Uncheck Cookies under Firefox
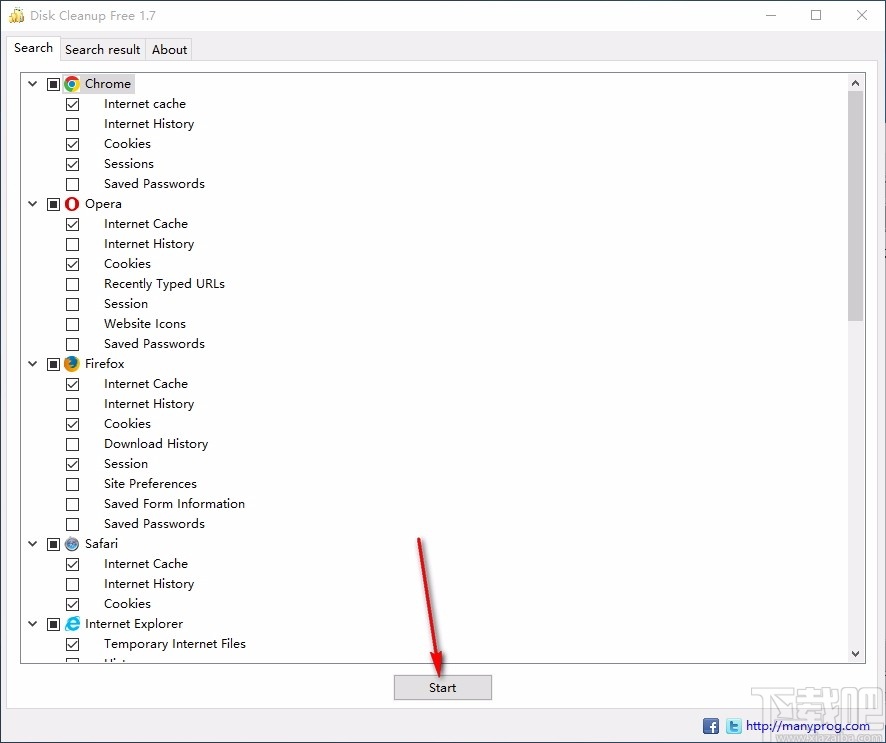The width and height of the screenshot is (886, 743). pyautogui.click(x=72, y=423)
